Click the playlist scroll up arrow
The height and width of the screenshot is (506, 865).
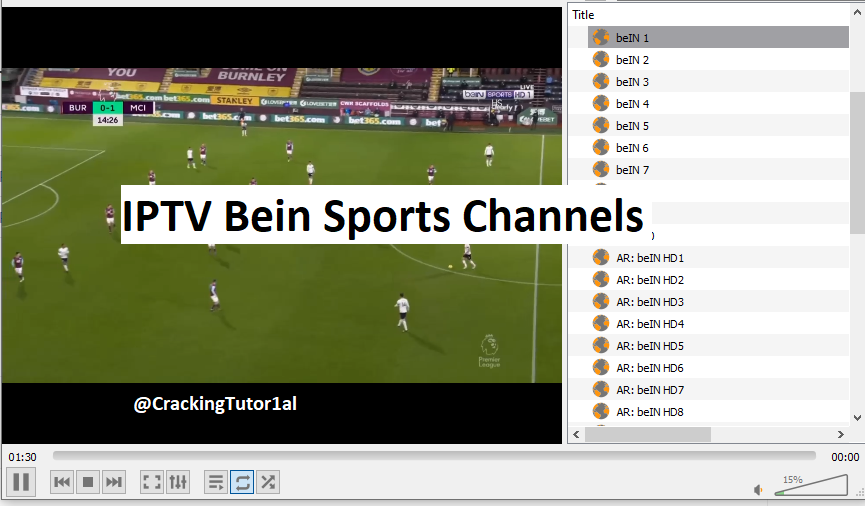click(857, 12)
